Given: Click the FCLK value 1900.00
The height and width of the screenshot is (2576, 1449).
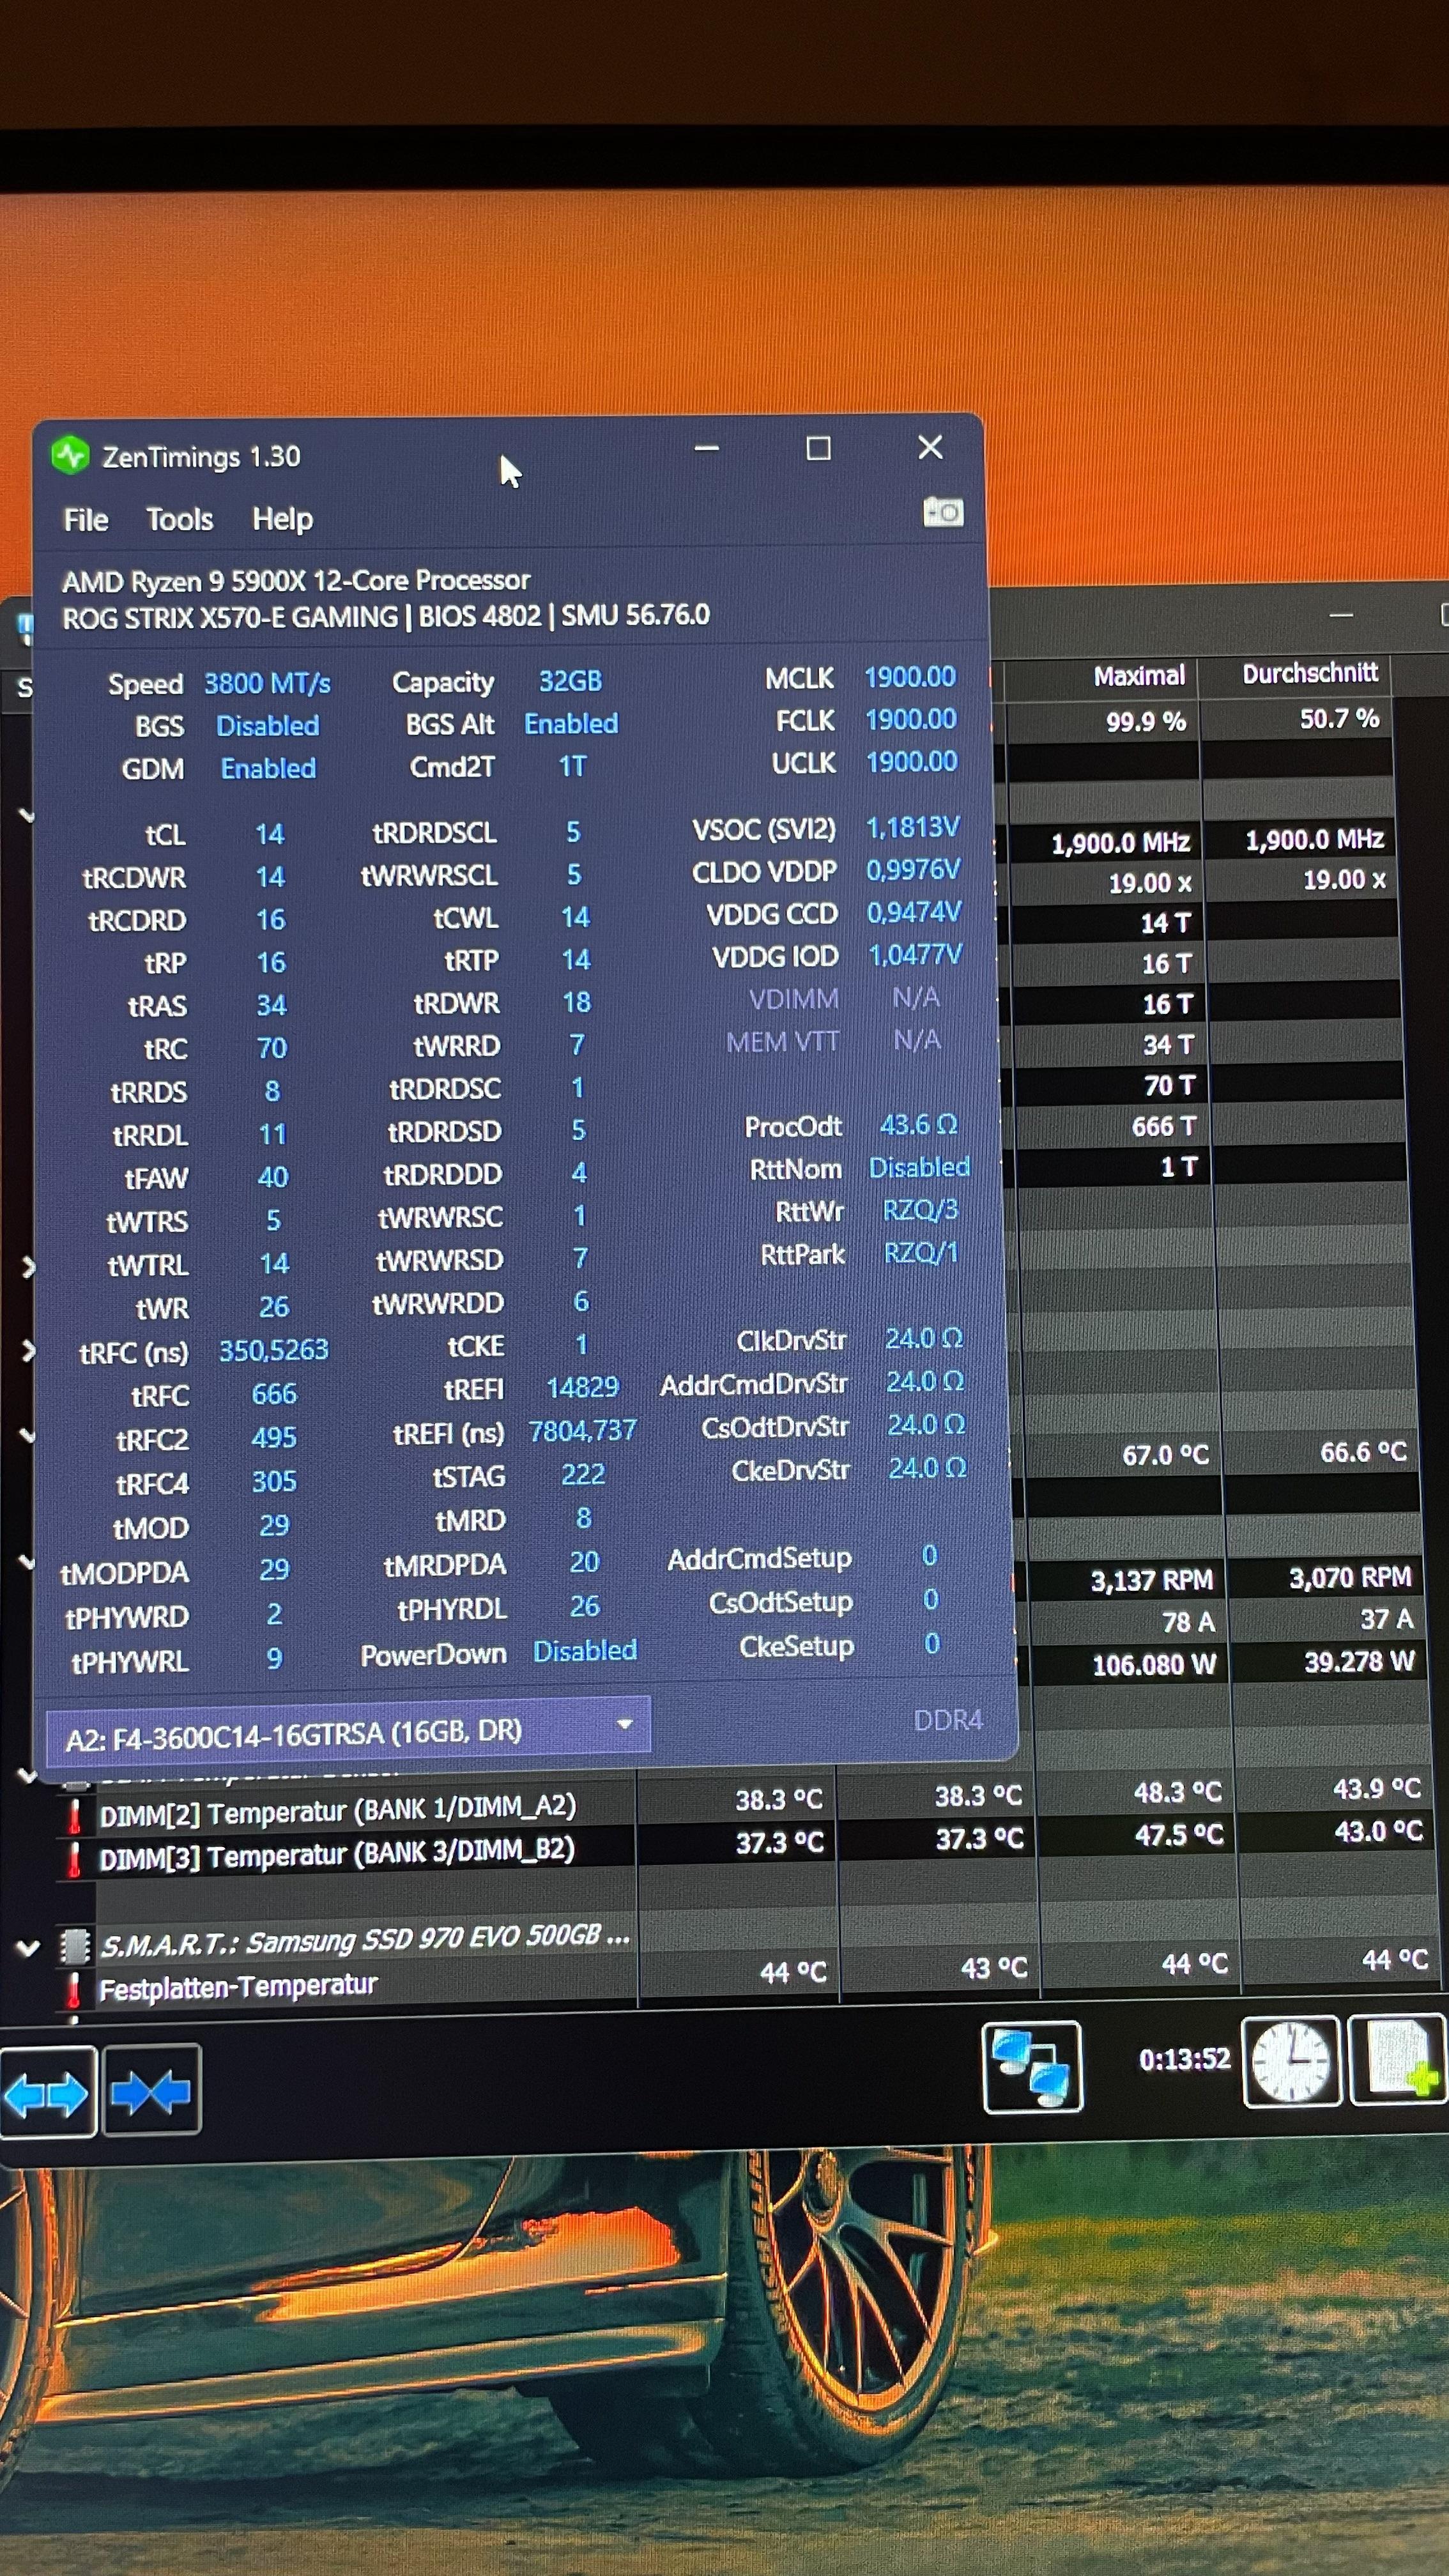Looking at the screenshot, I should (910, 719).
